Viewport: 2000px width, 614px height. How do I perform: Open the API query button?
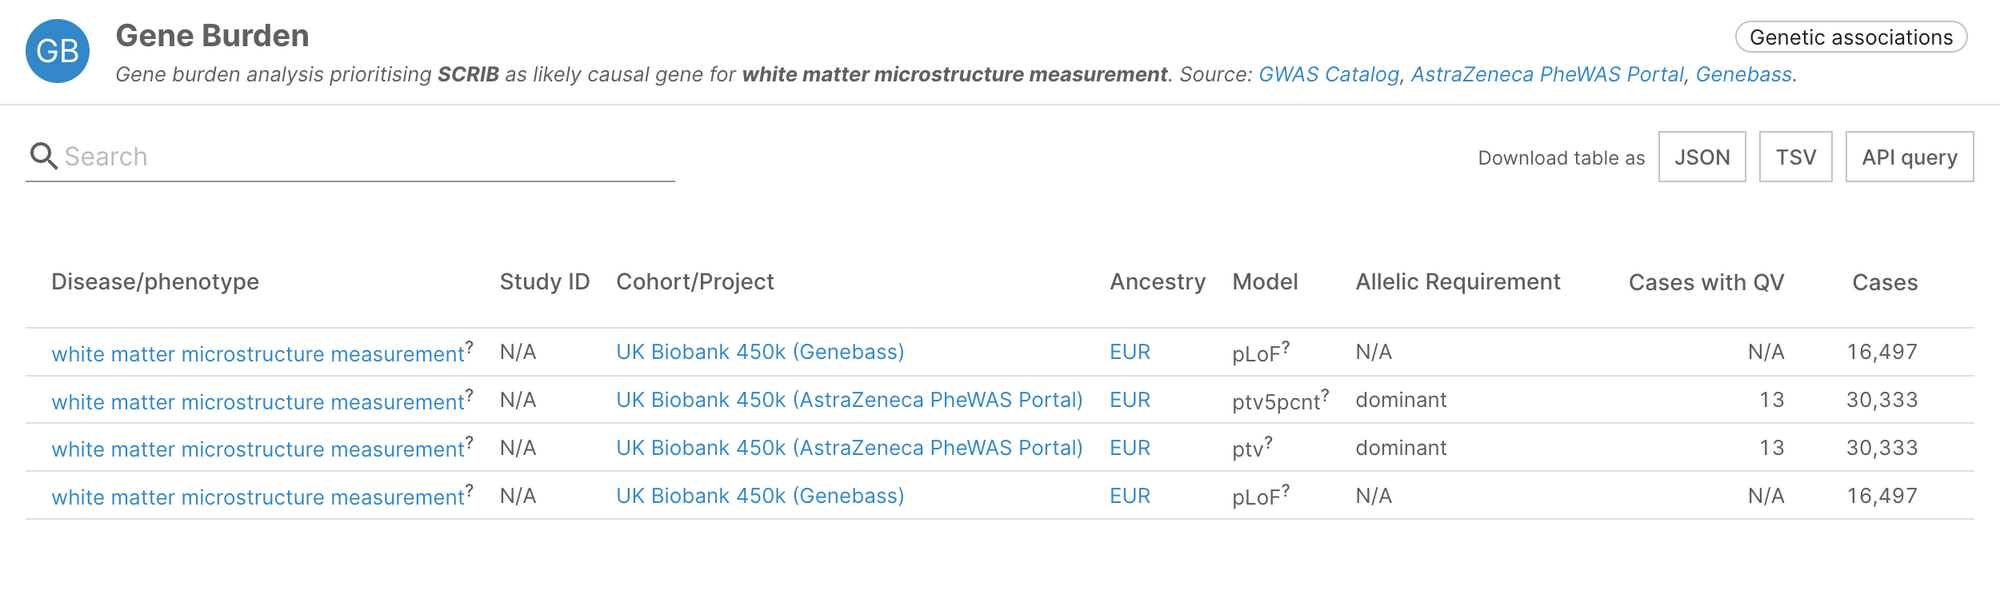click(x=1909, y=157)
